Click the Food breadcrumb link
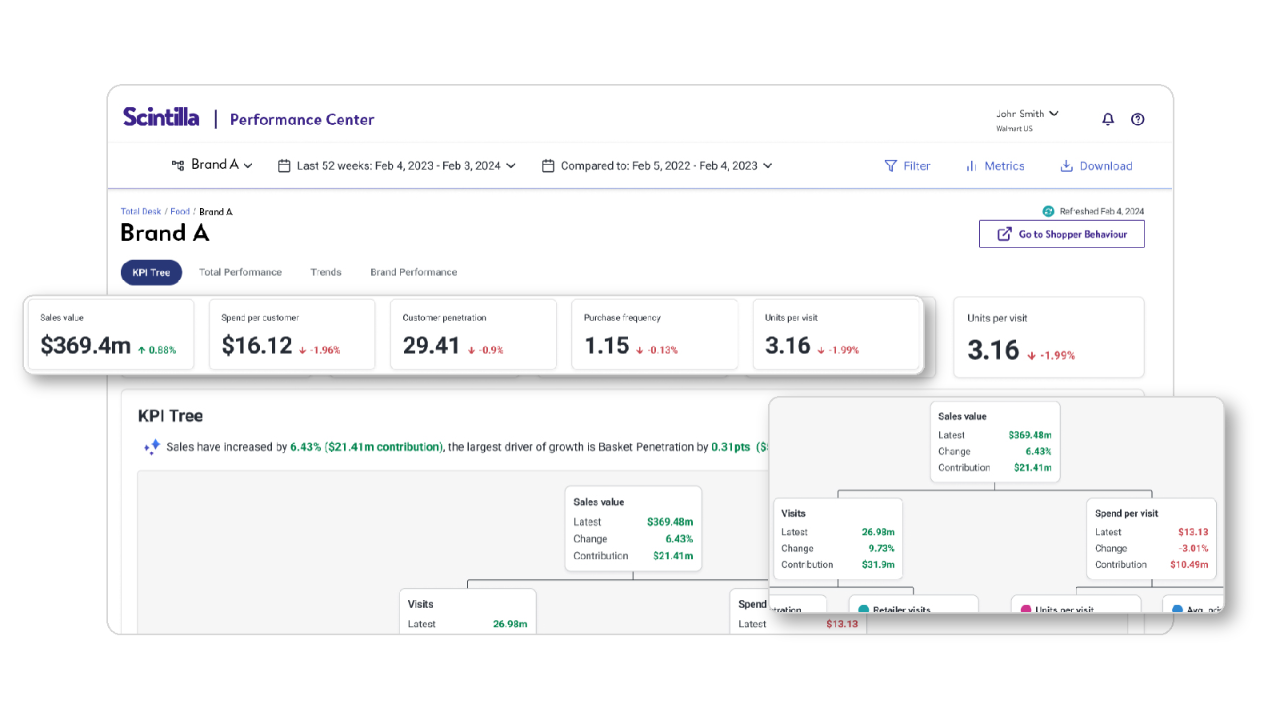Image resolution: width=1280 pixels, height=720 pixels. click(x=179, y=212)
